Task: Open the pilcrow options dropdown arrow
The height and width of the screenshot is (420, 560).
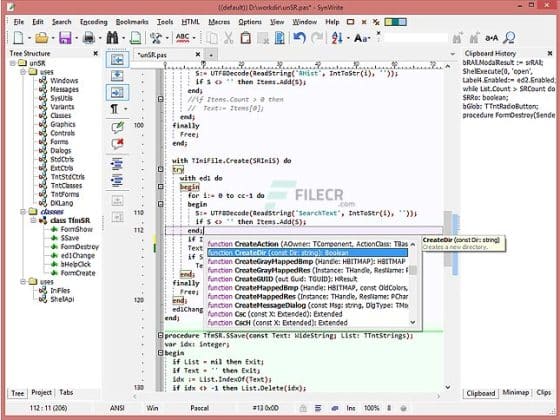Action: [x=125, y=109]
